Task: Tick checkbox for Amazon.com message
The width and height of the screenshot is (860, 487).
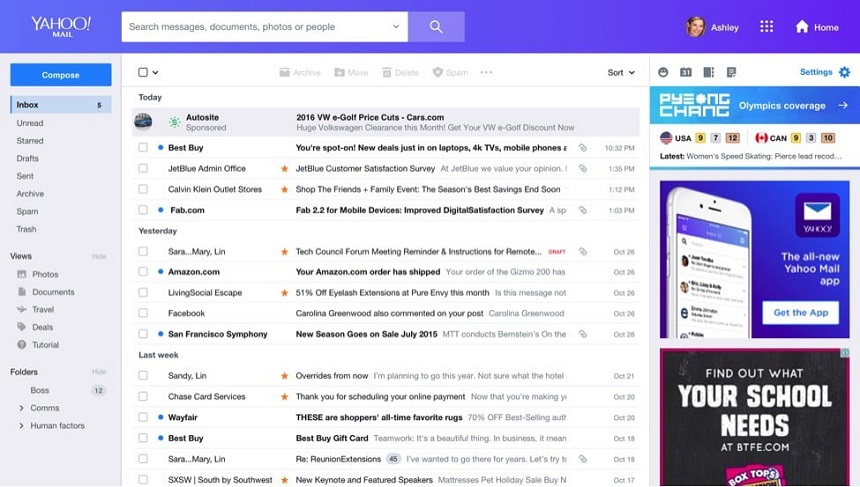Action: click(x=143, y=272)
